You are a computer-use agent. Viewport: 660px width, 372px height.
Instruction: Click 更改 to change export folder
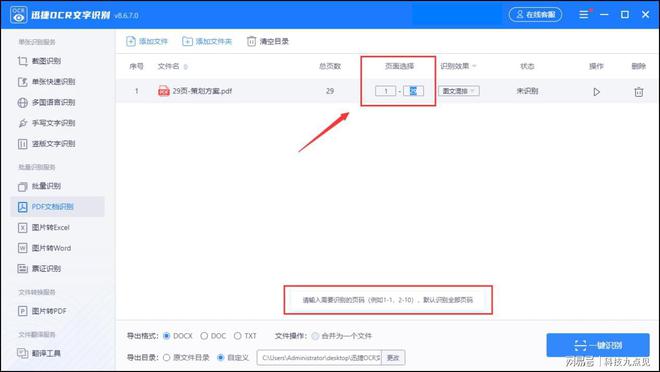tap(393, 358)
